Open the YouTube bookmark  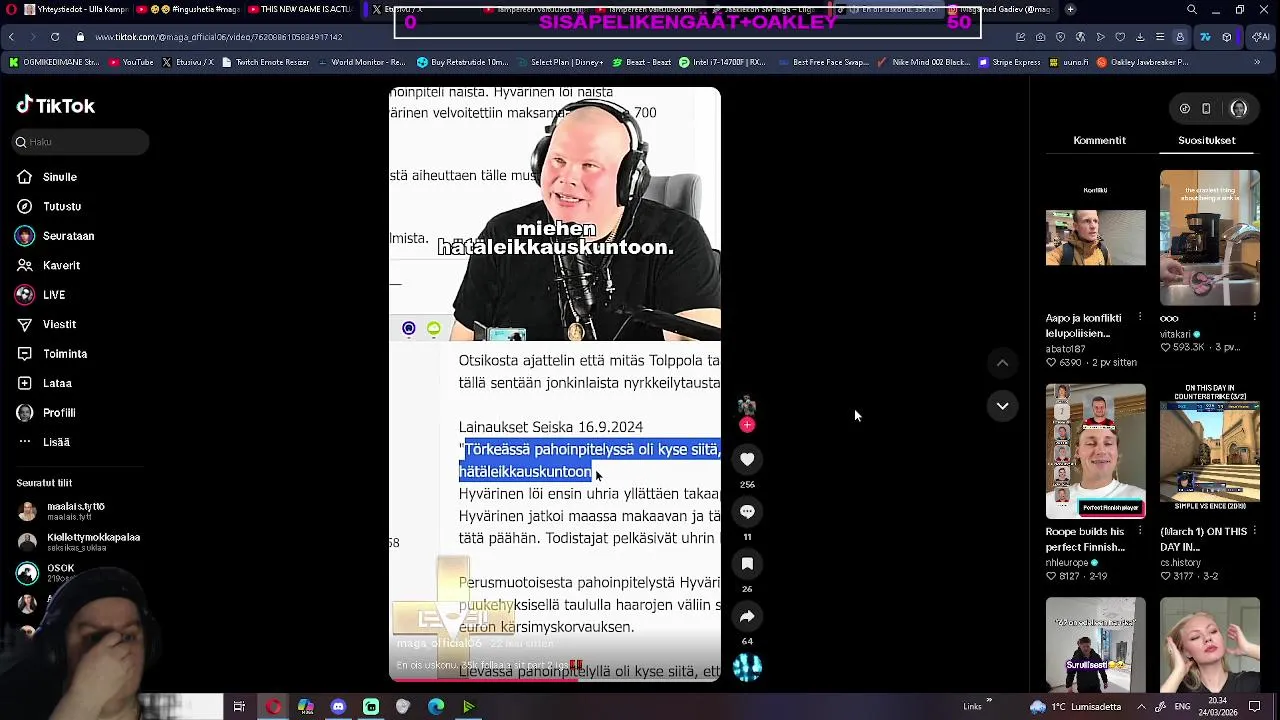click(x=131, y=62)
